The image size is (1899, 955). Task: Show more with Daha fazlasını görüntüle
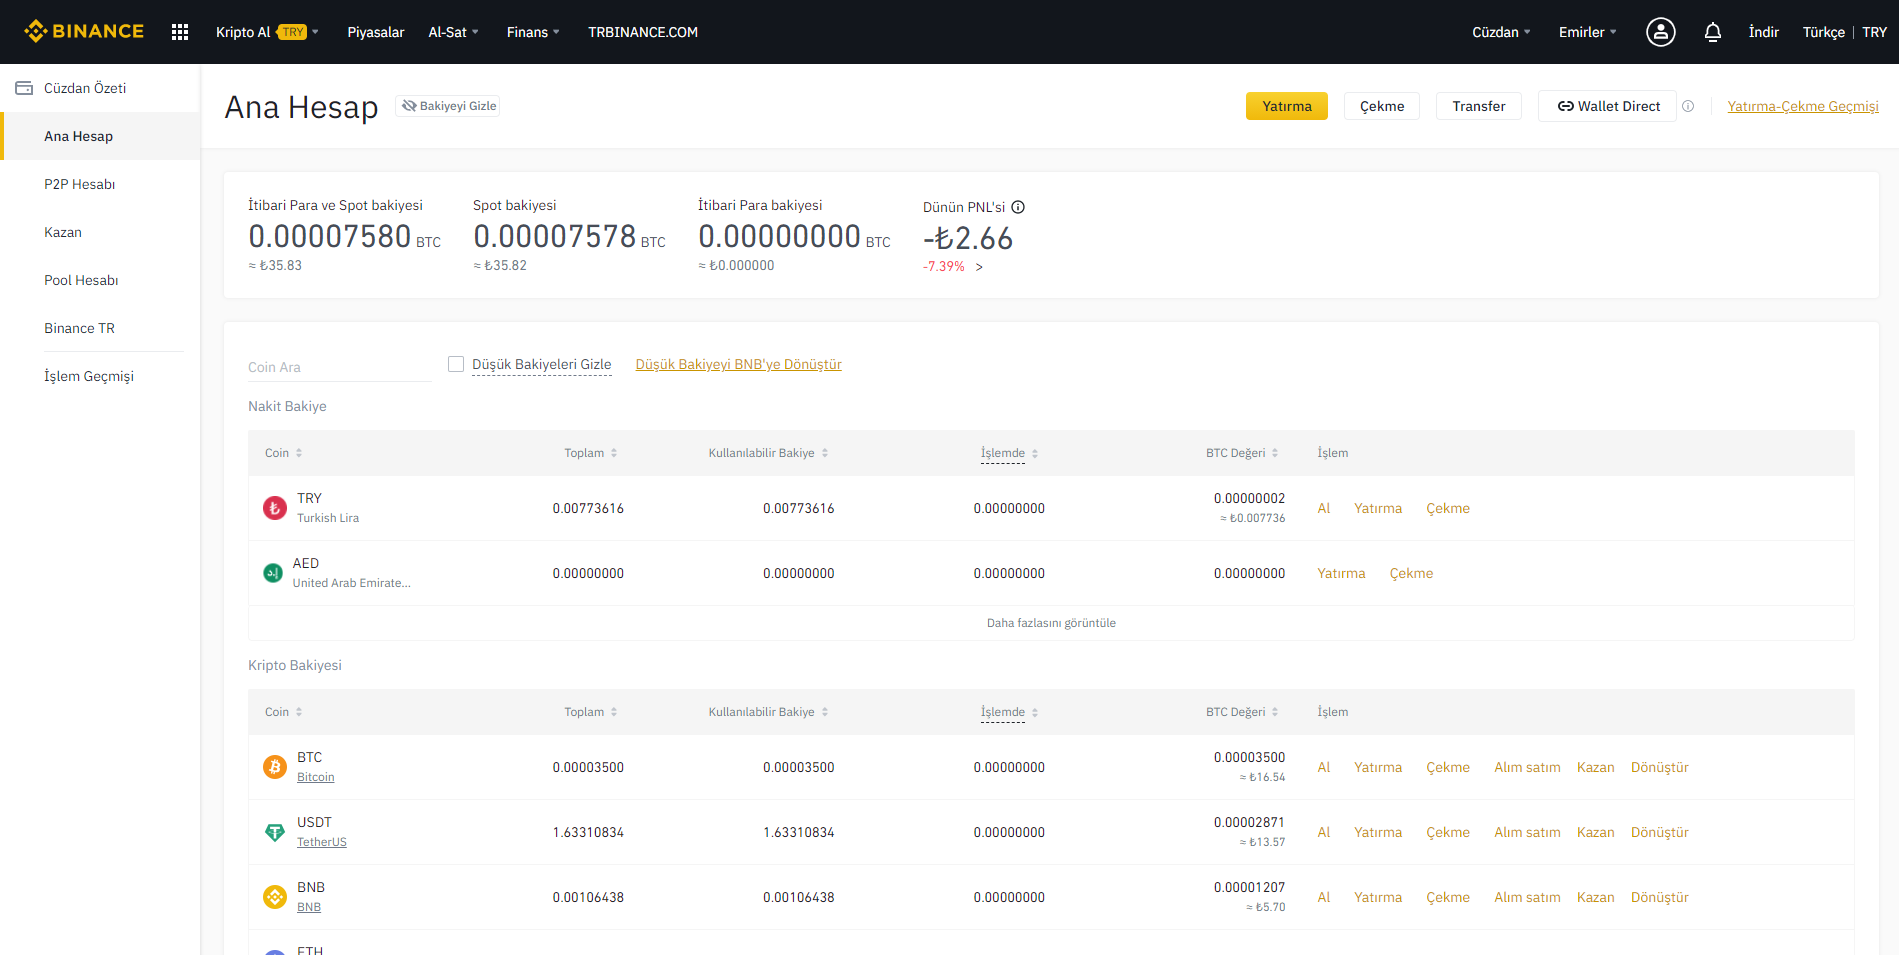[x=1051, y=623]
